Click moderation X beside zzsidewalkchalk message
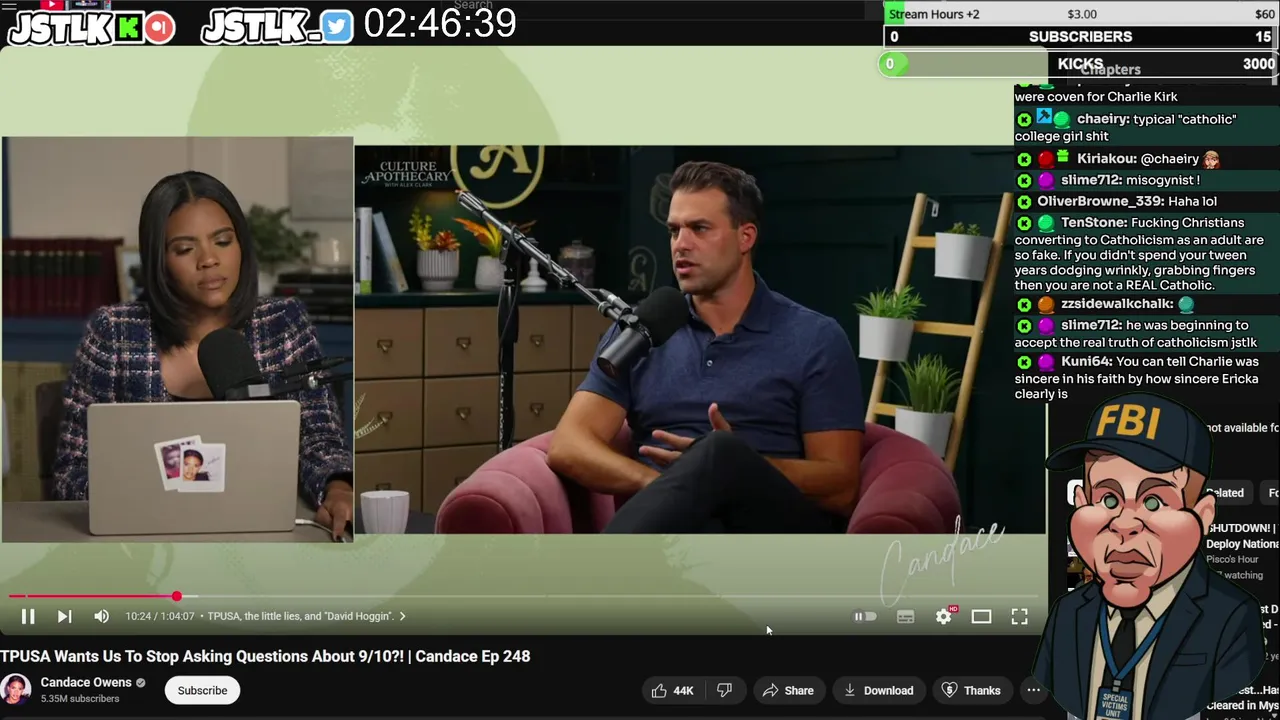This screenshot has width=1280, height=720. pos(1024,304)
